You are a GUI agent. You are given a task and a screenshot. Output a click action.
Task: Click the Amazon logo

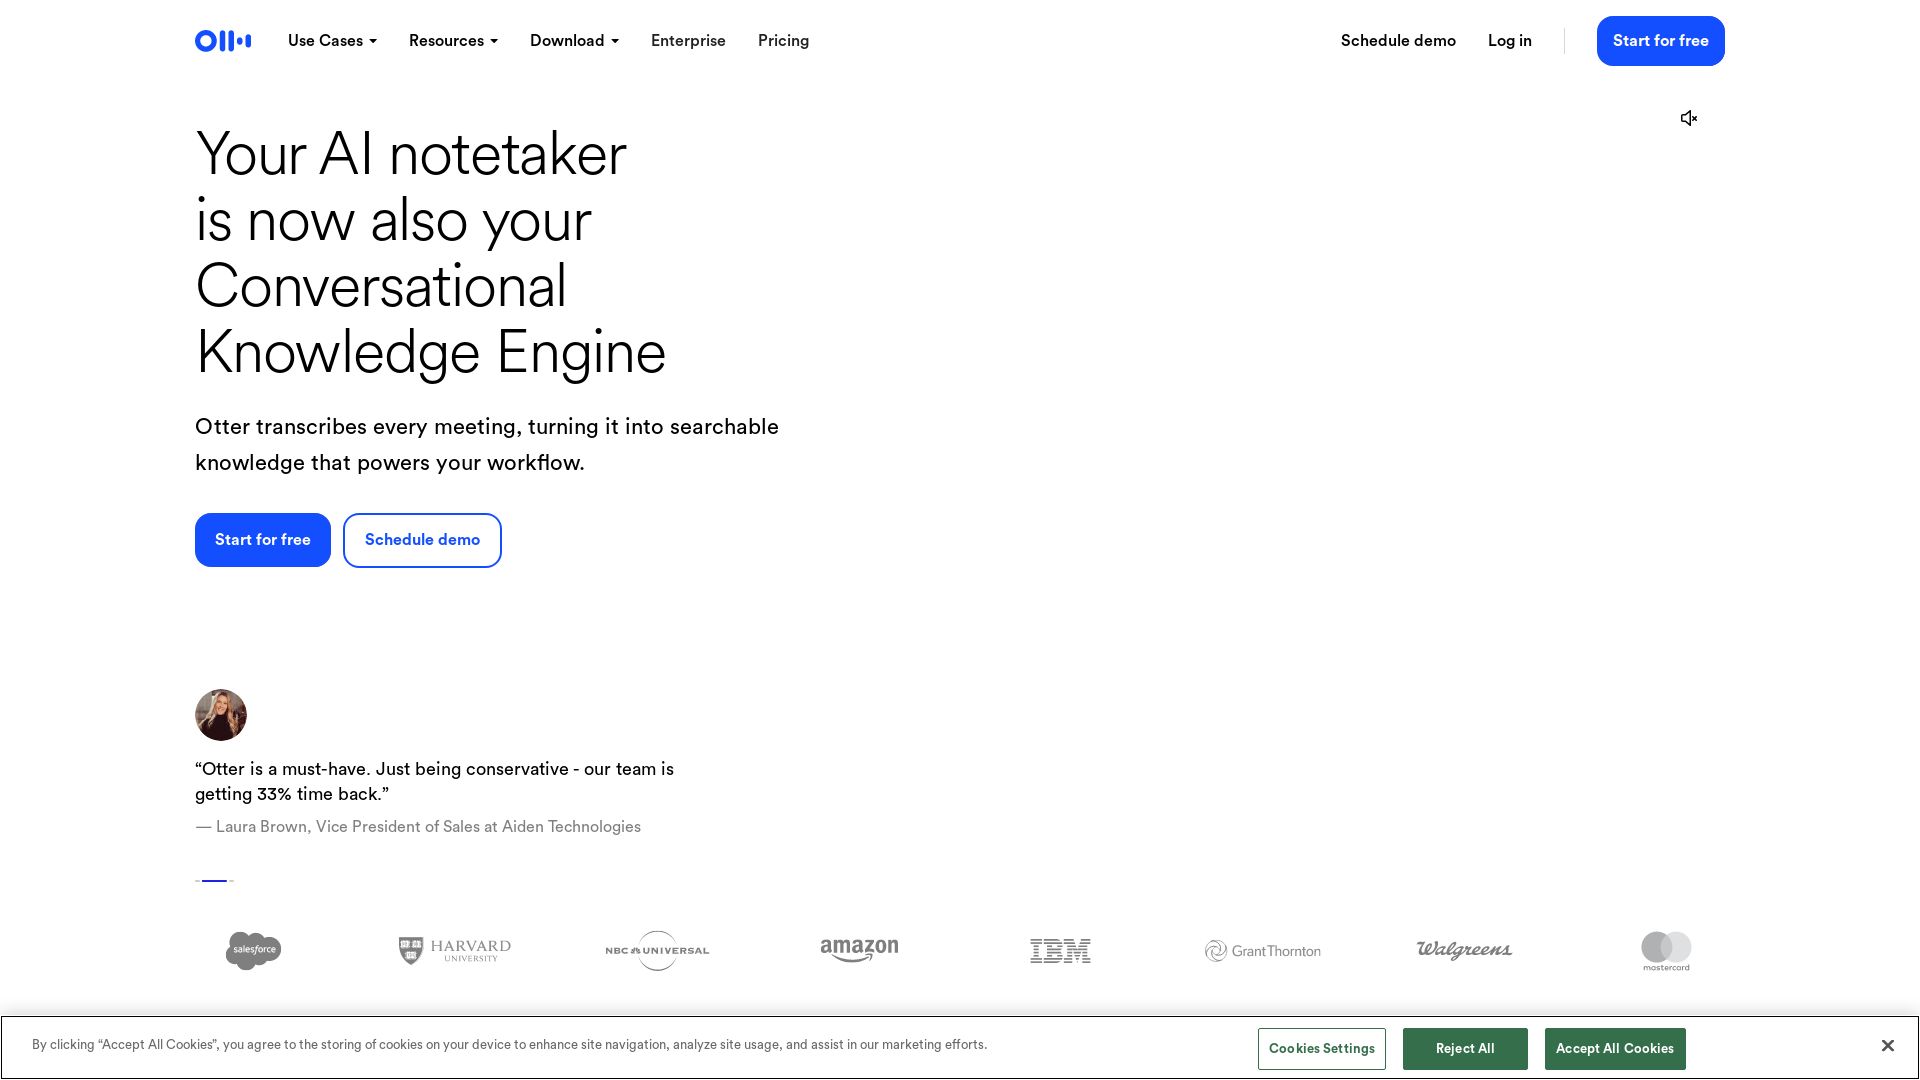tap(859, 950)
